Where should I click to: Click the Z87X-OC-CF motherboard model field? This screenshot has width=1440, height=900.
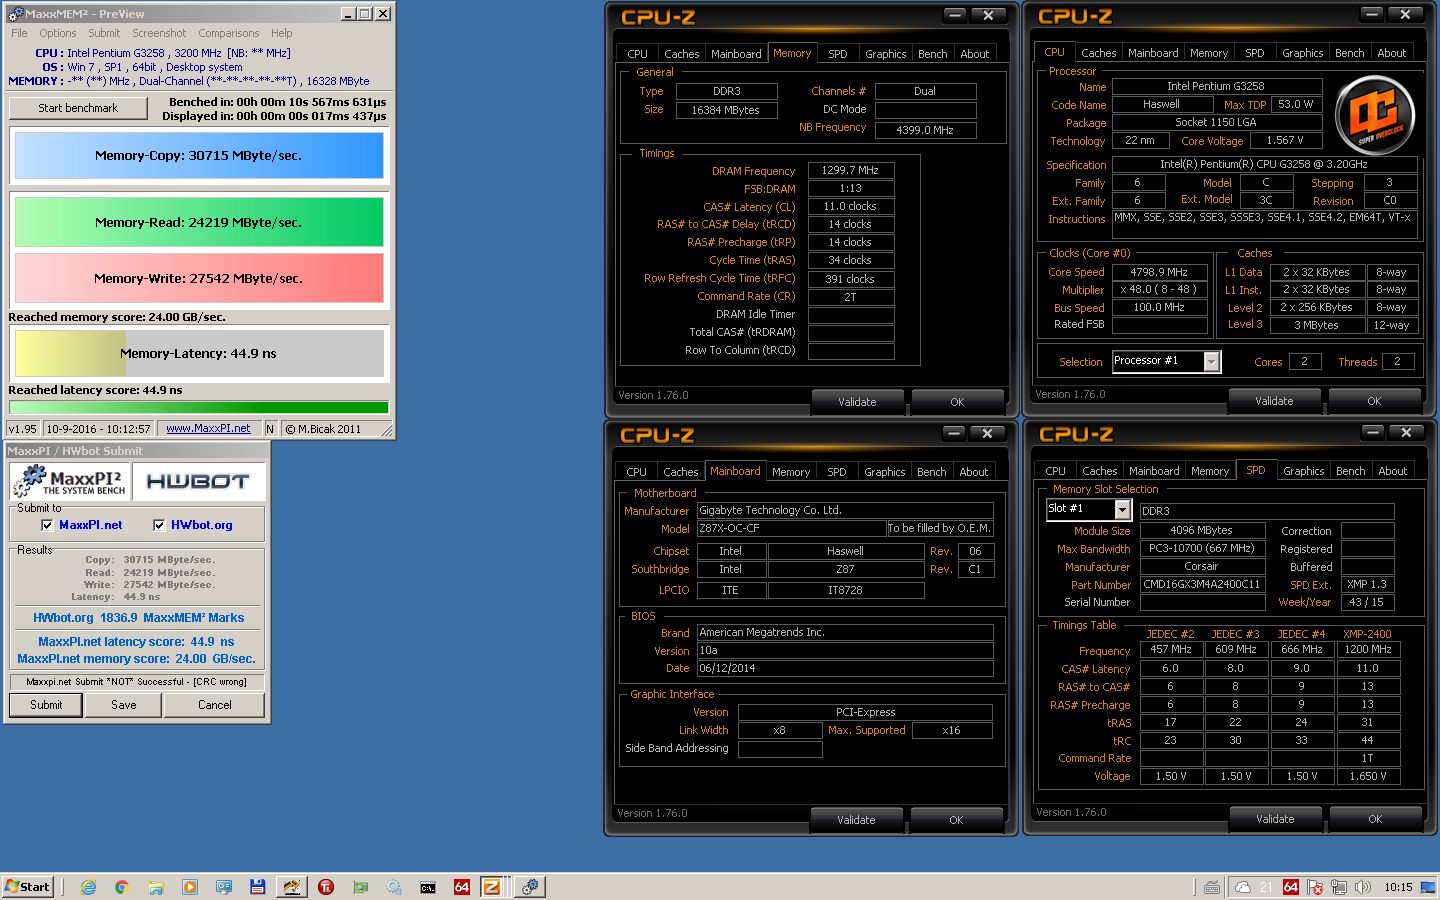tap(791, 528)
